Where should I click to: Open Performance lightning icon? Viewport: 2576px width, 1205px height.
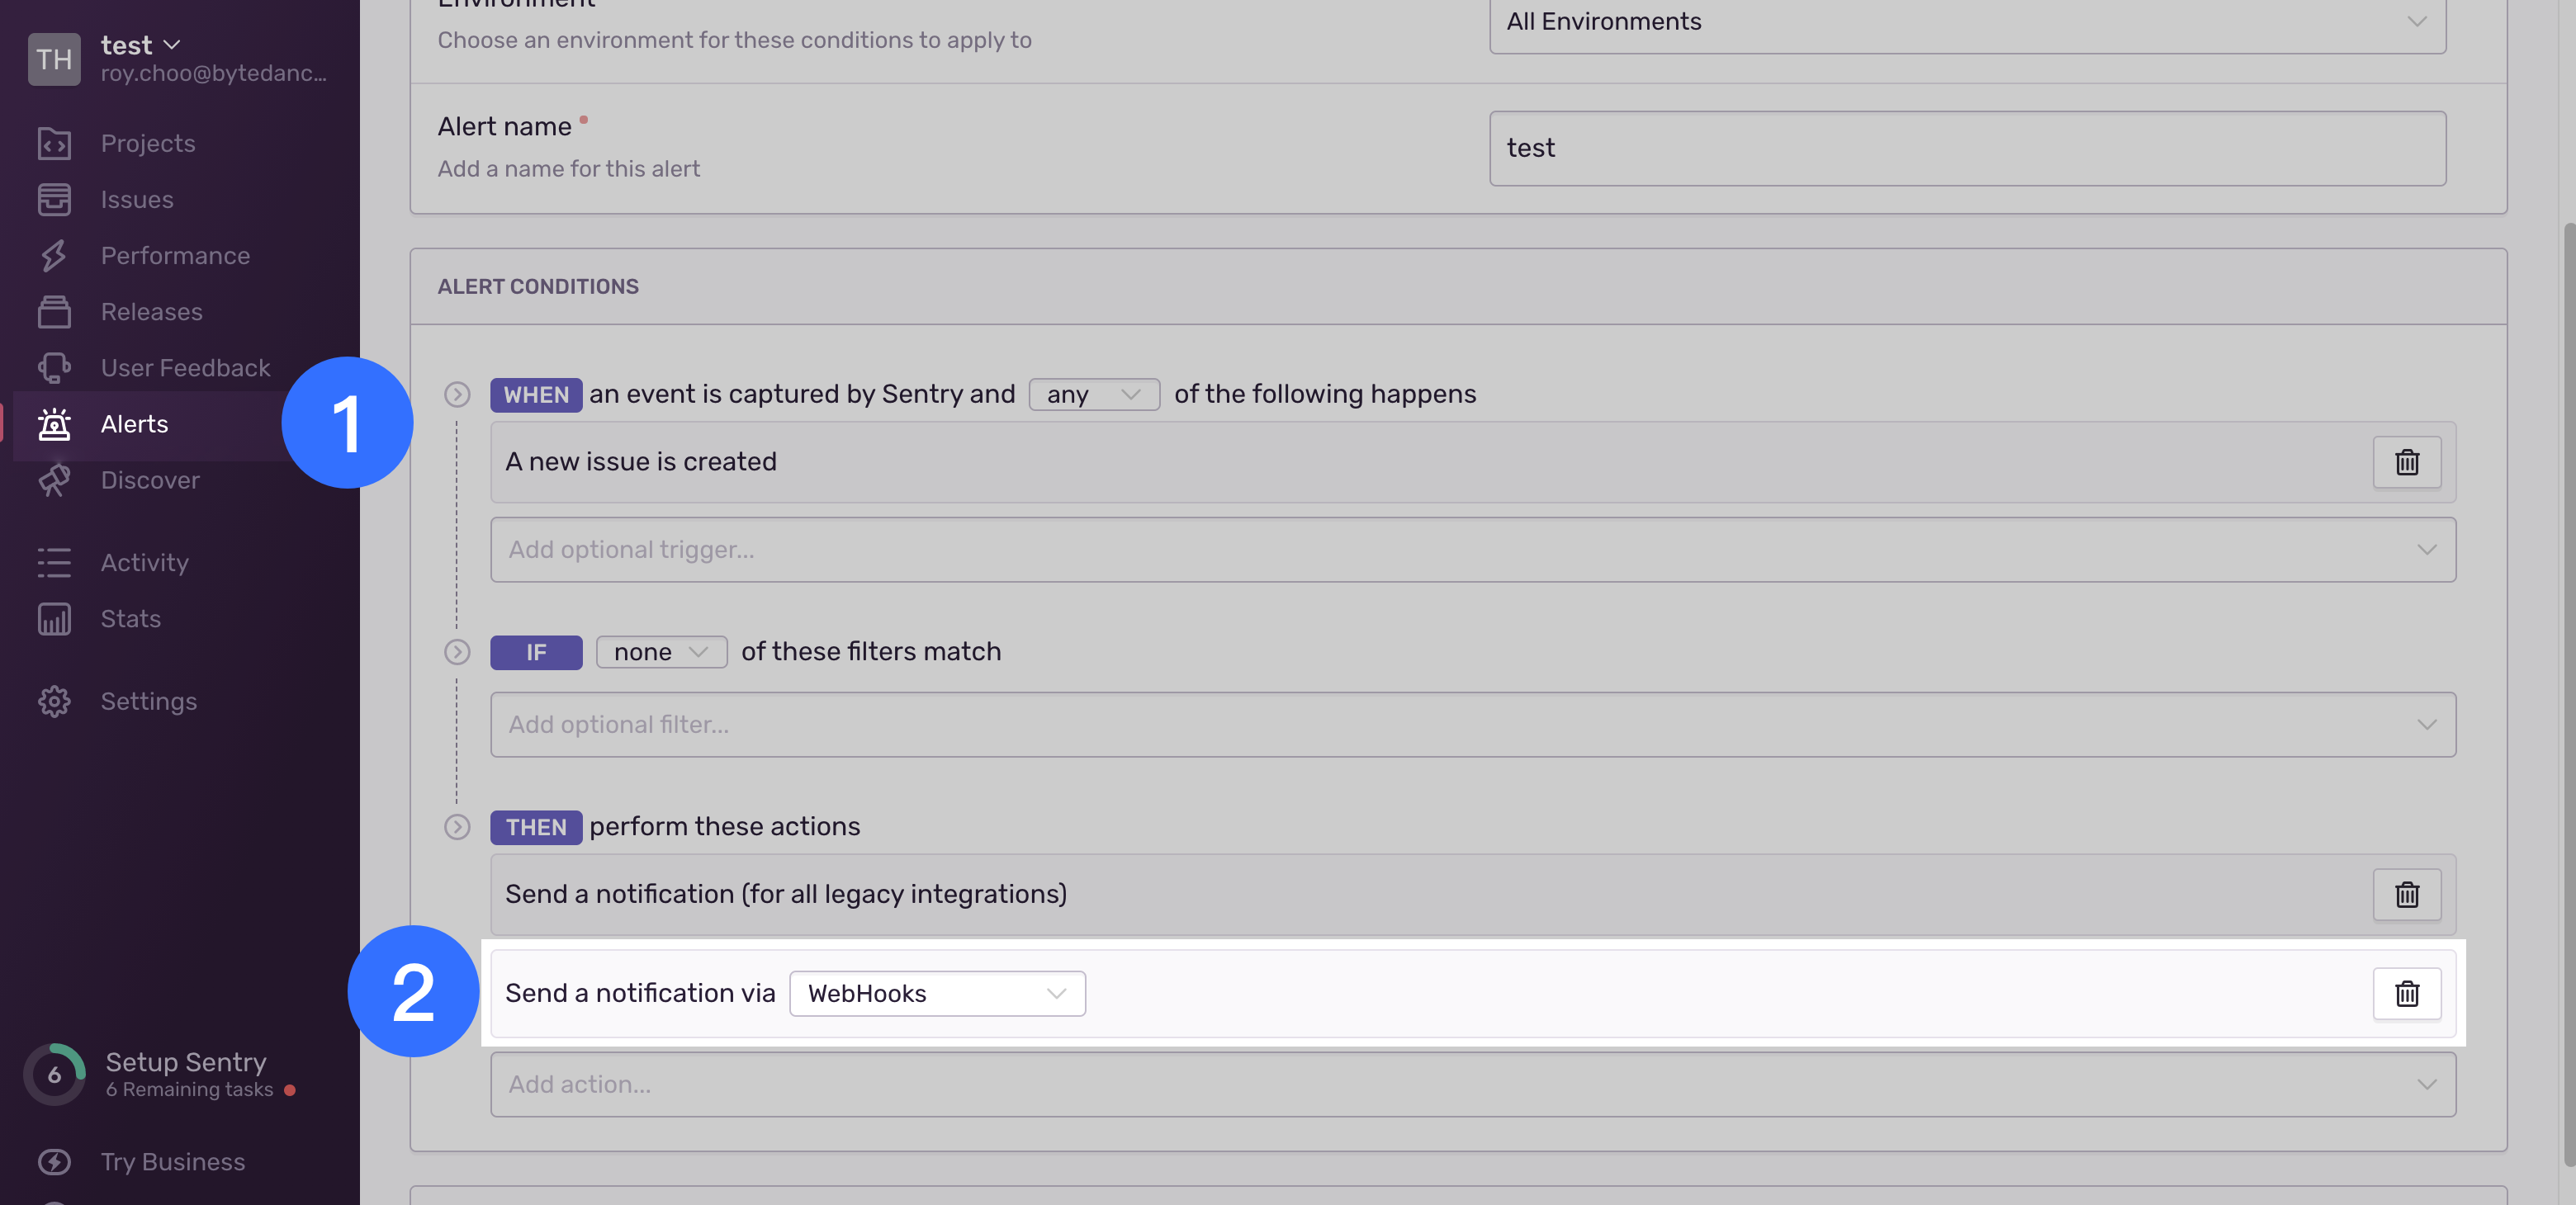pyautogui.click(x=54, y=255)
